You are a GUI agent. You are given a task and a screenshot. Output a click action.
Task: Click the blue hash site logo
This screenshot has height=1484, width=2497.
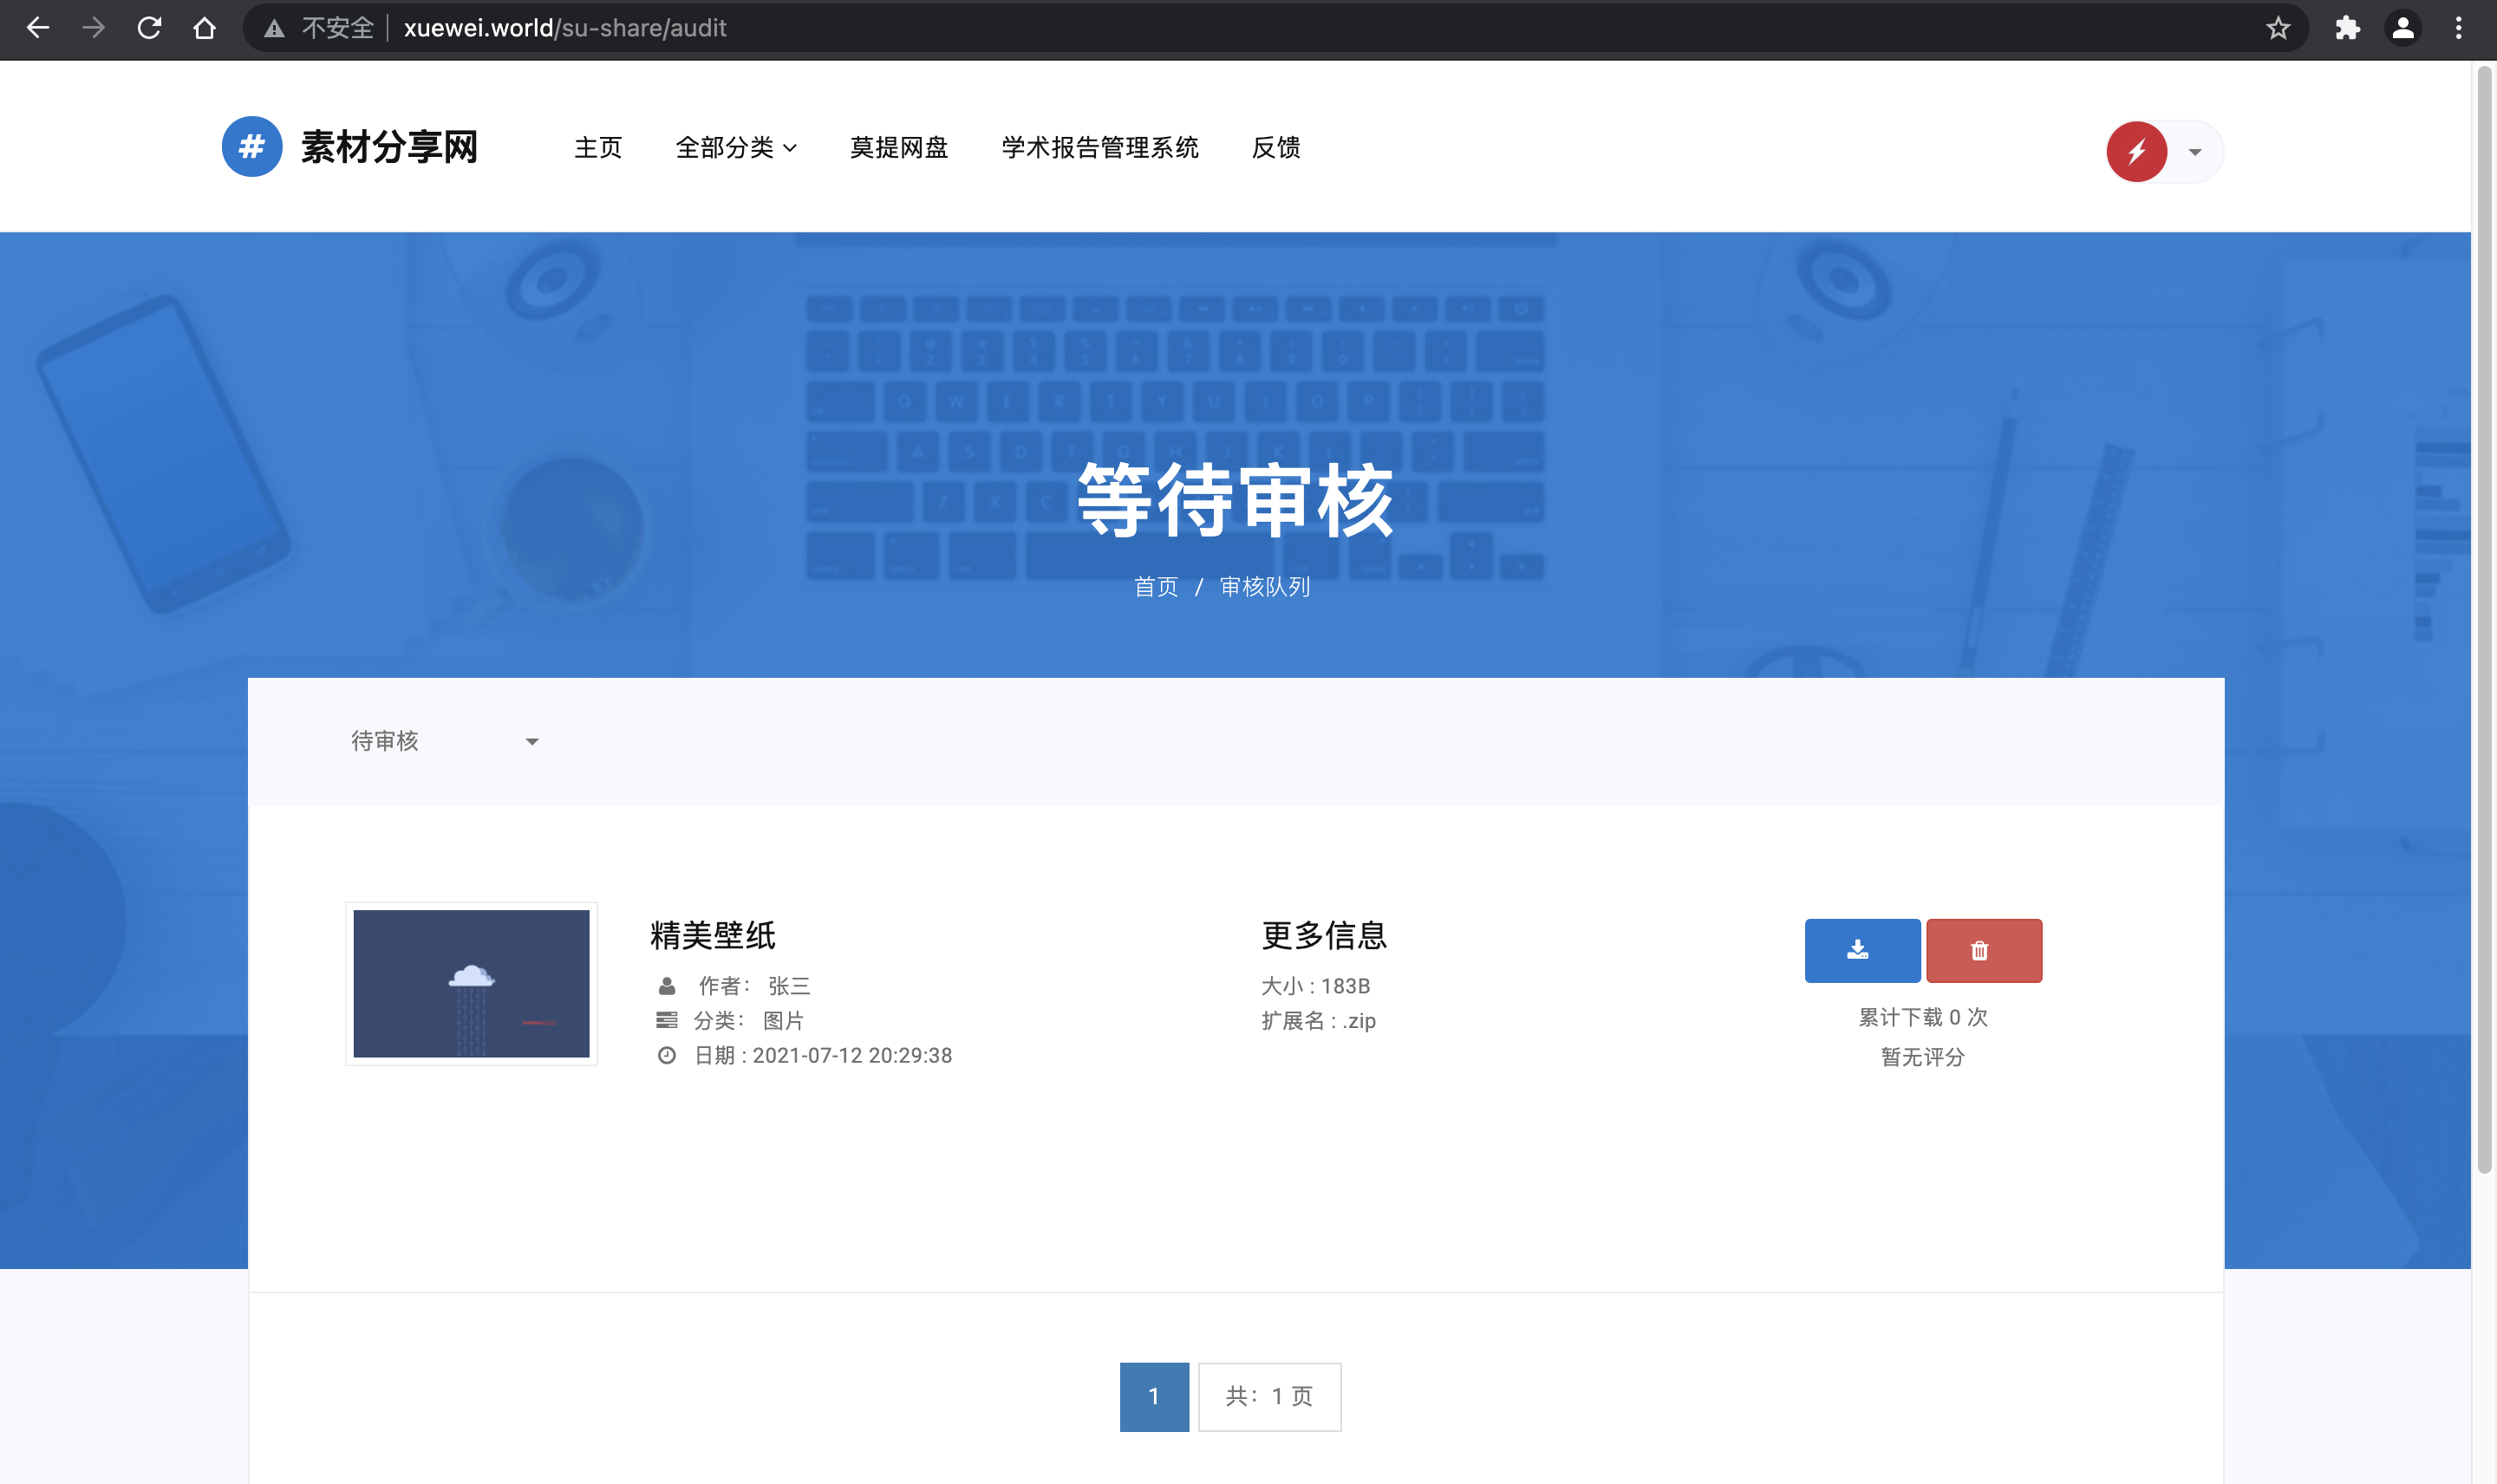(252, 147)
